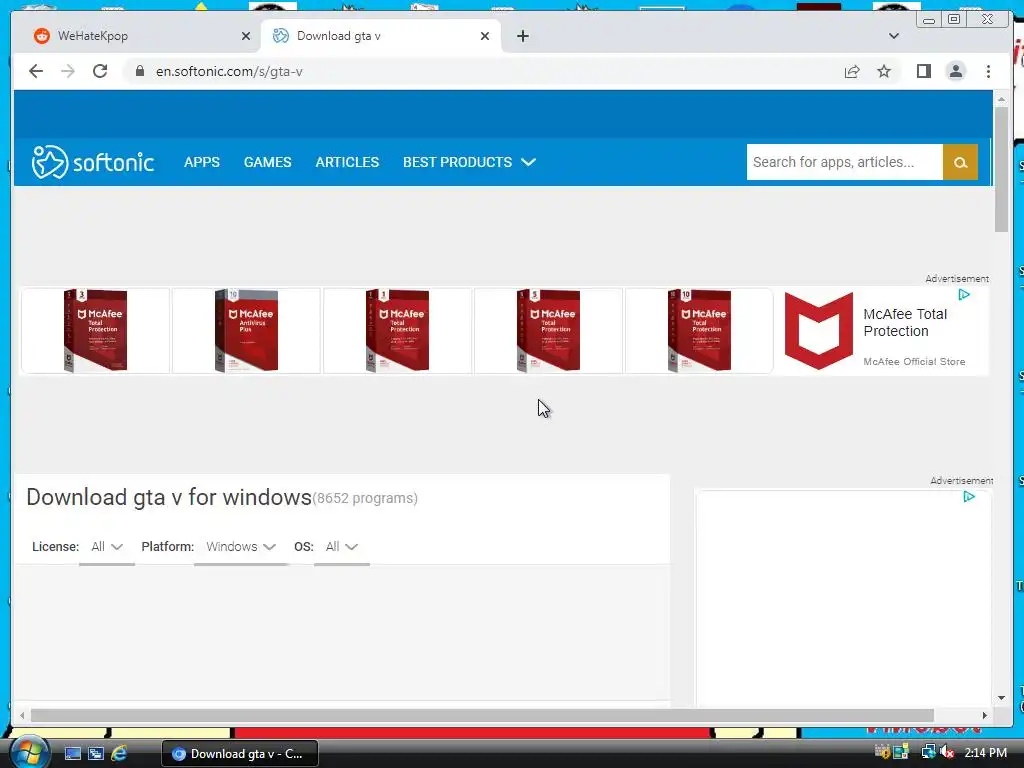Click the 2:14 PM taskbar clock
The image size is (1024, 768).
(985, 753)
